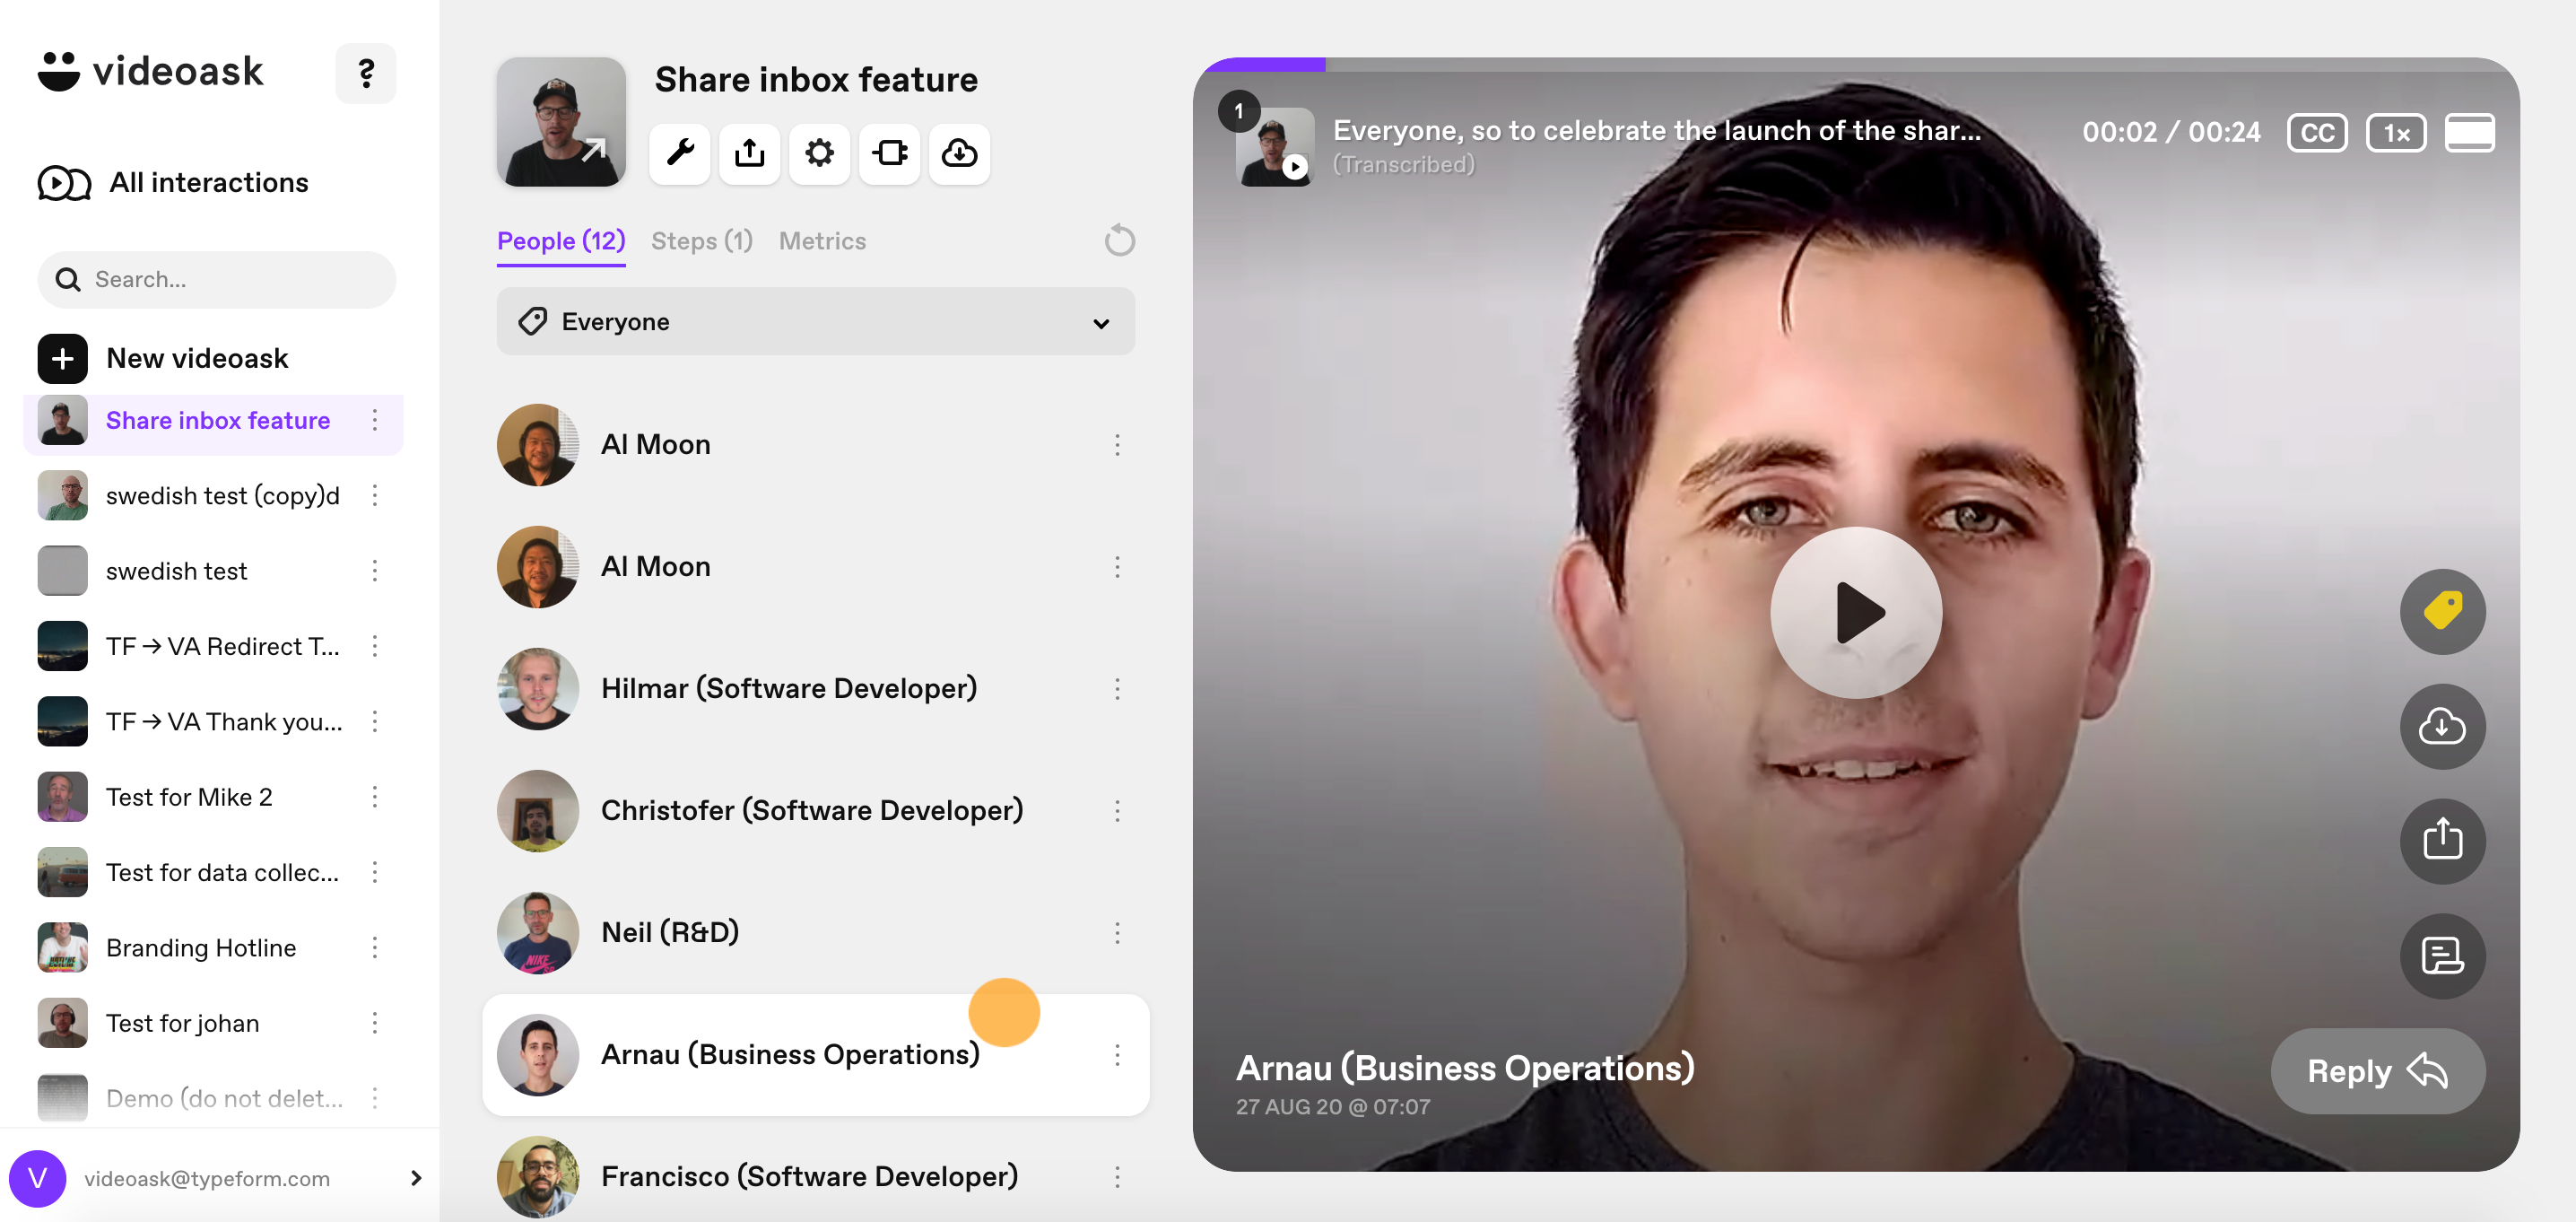Image resolution: width=2576 pixels, height=1222 pixels.
Task: Open more options for TF → VA Redirect
Action: point(375,646)
